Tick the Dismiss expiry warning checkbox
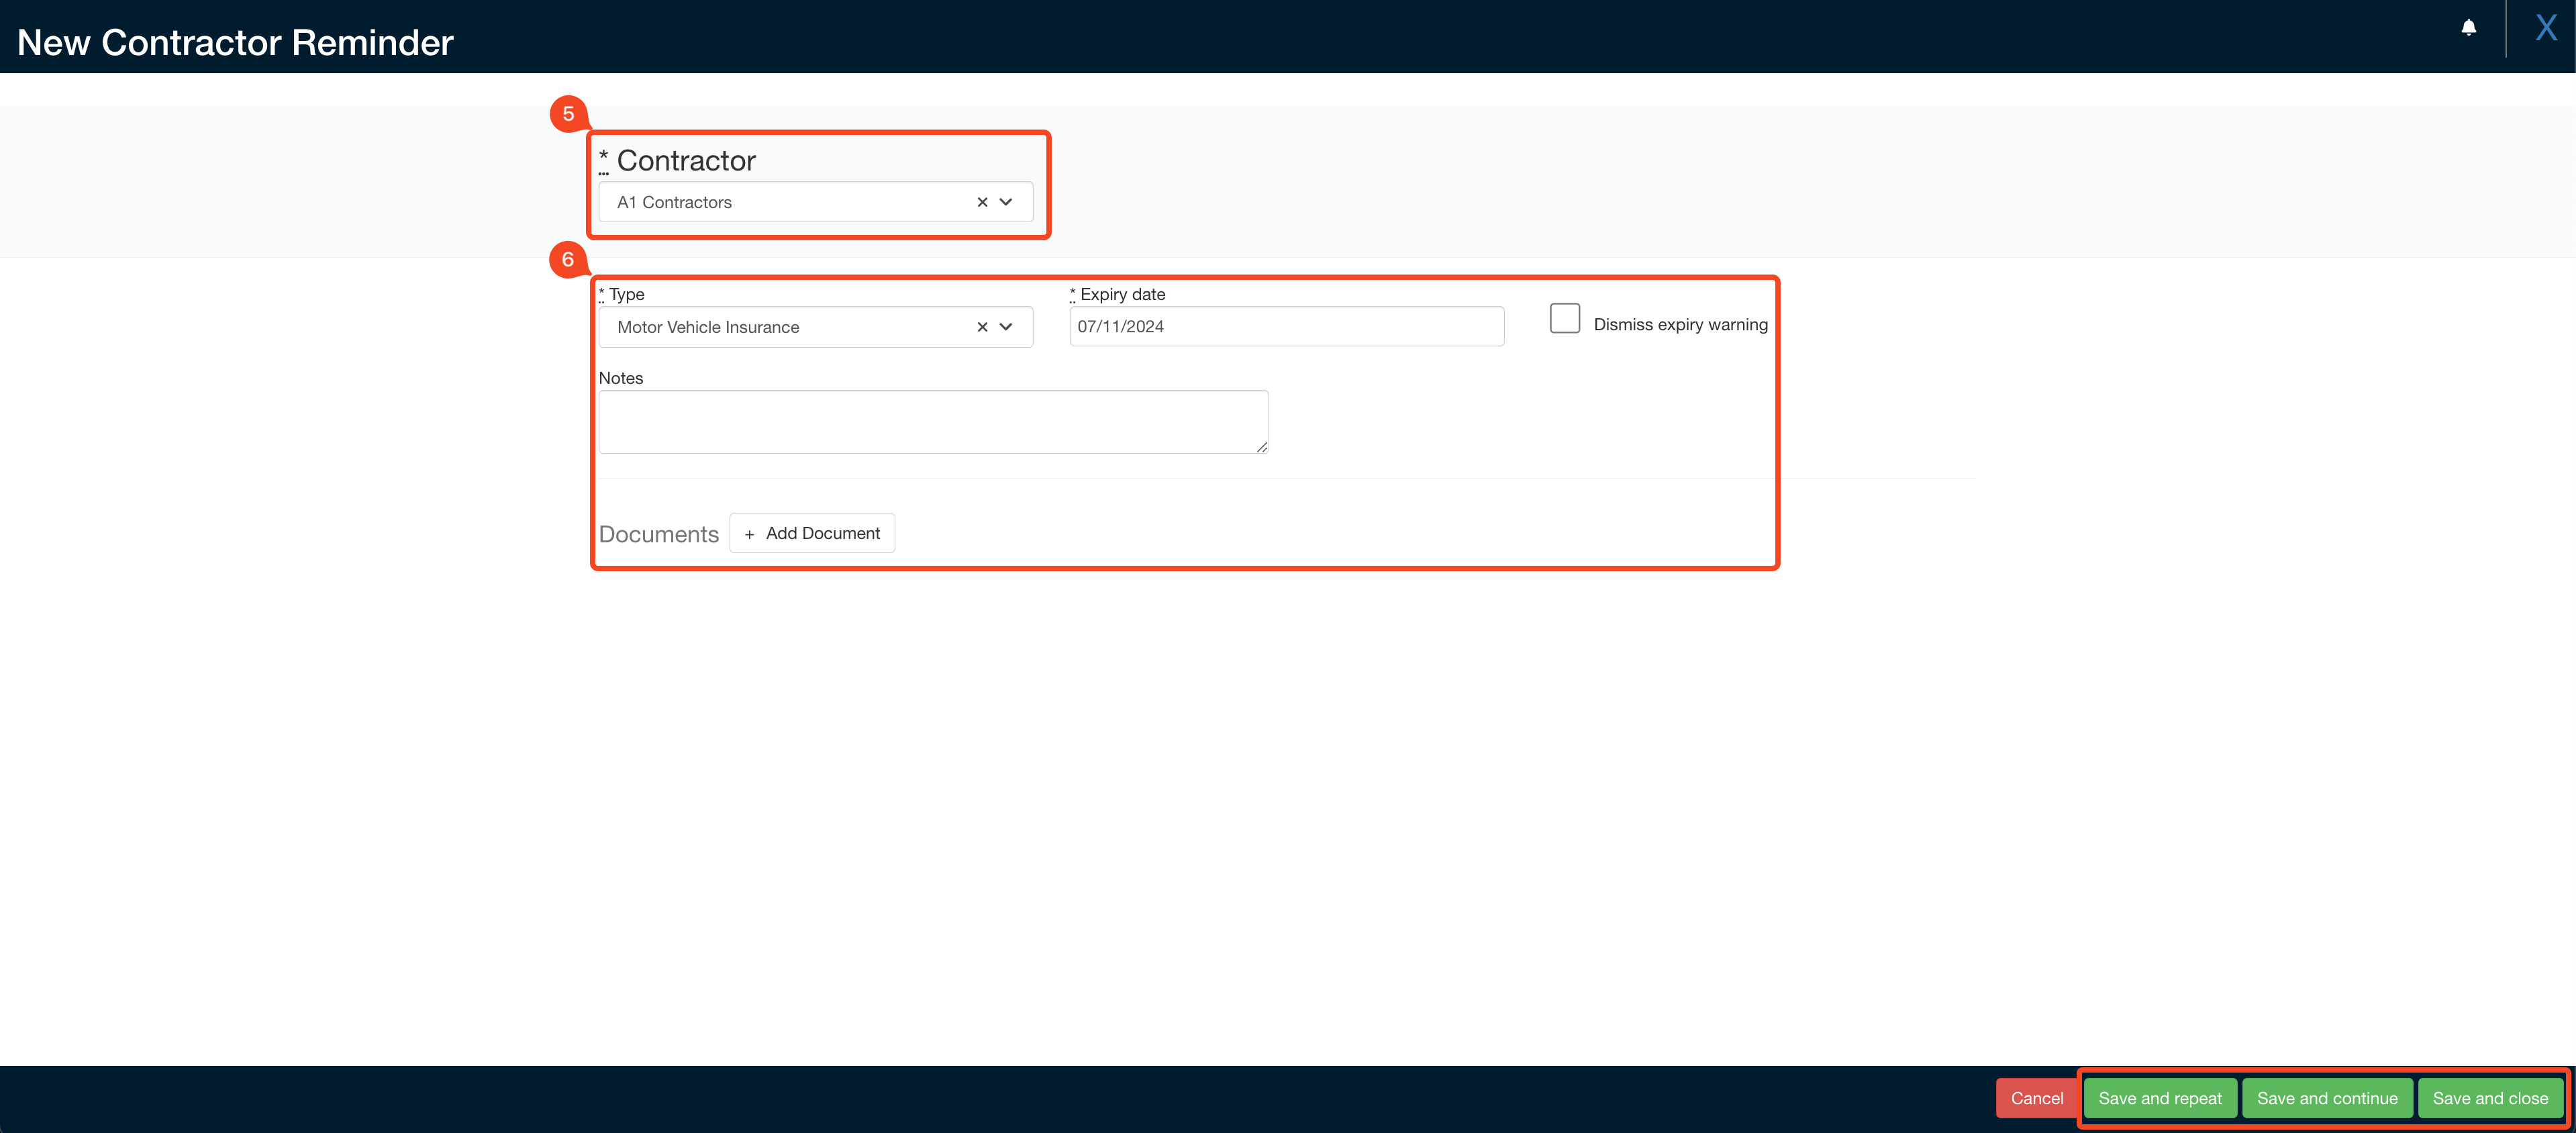The image size is (2576, 1133). coord(1564,319)
